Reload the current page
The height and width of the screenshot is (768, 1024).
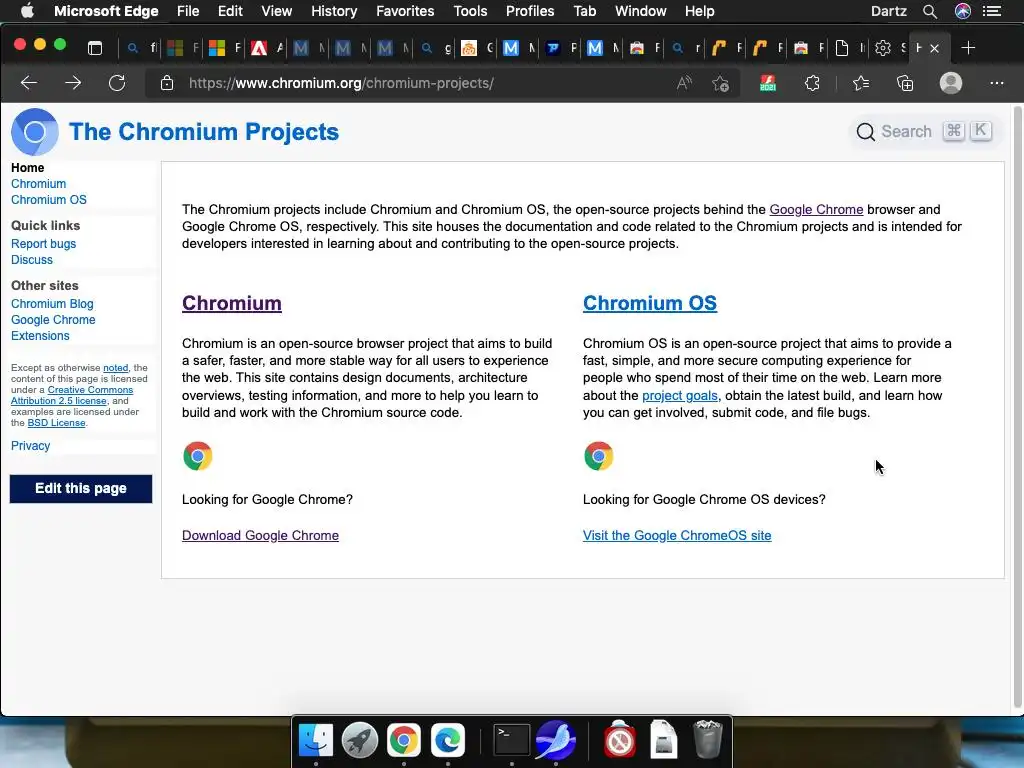[117, 83]
